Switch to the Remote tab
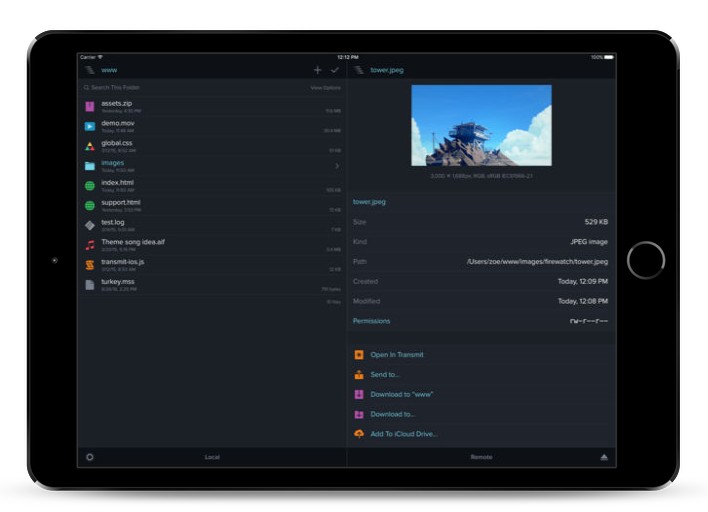This screenshot has height=512, width=708. [481, 457]
